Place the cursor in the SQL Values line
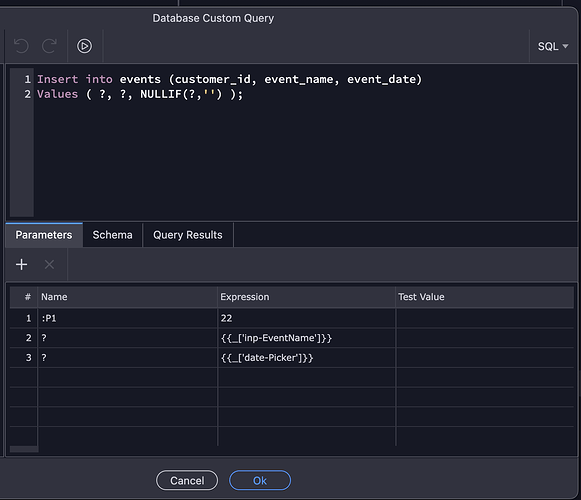This screenshot has height=500, width=581. pos(140,94)
